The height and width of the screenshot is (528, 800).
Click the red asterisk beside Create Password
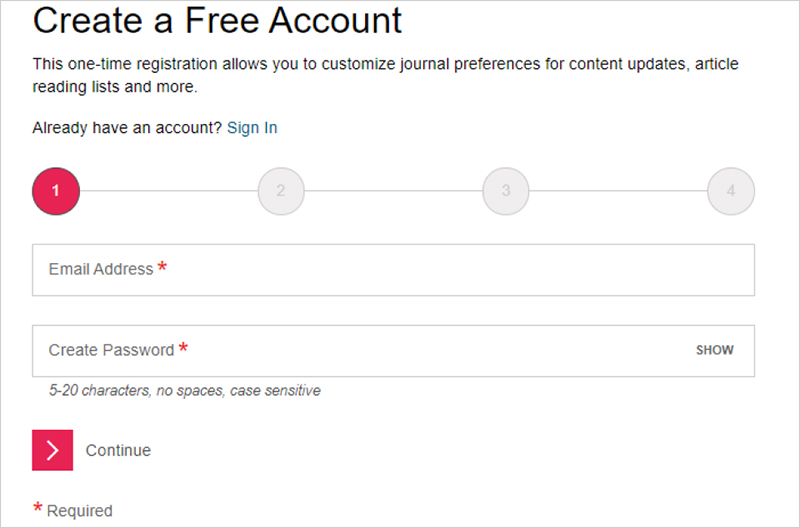pyautogui.click(x=183, y=348)
